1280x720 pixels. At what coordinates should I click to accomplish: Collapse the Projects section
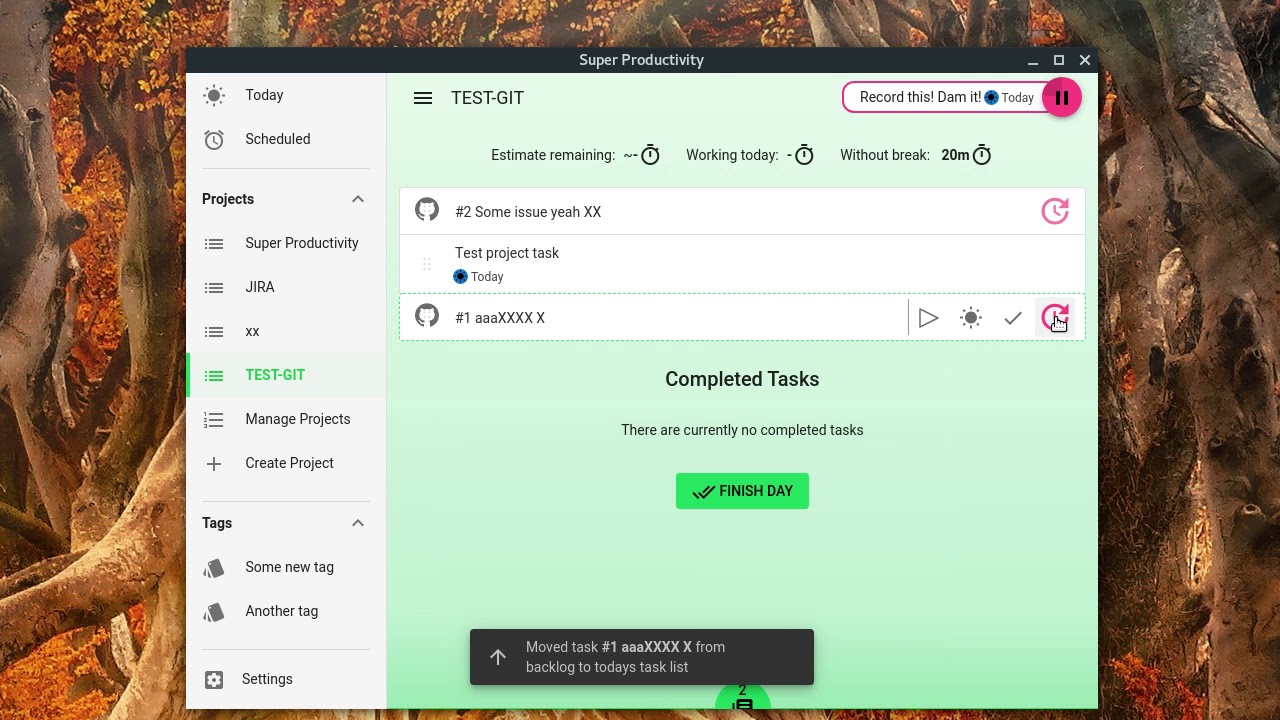click(357, 199)
